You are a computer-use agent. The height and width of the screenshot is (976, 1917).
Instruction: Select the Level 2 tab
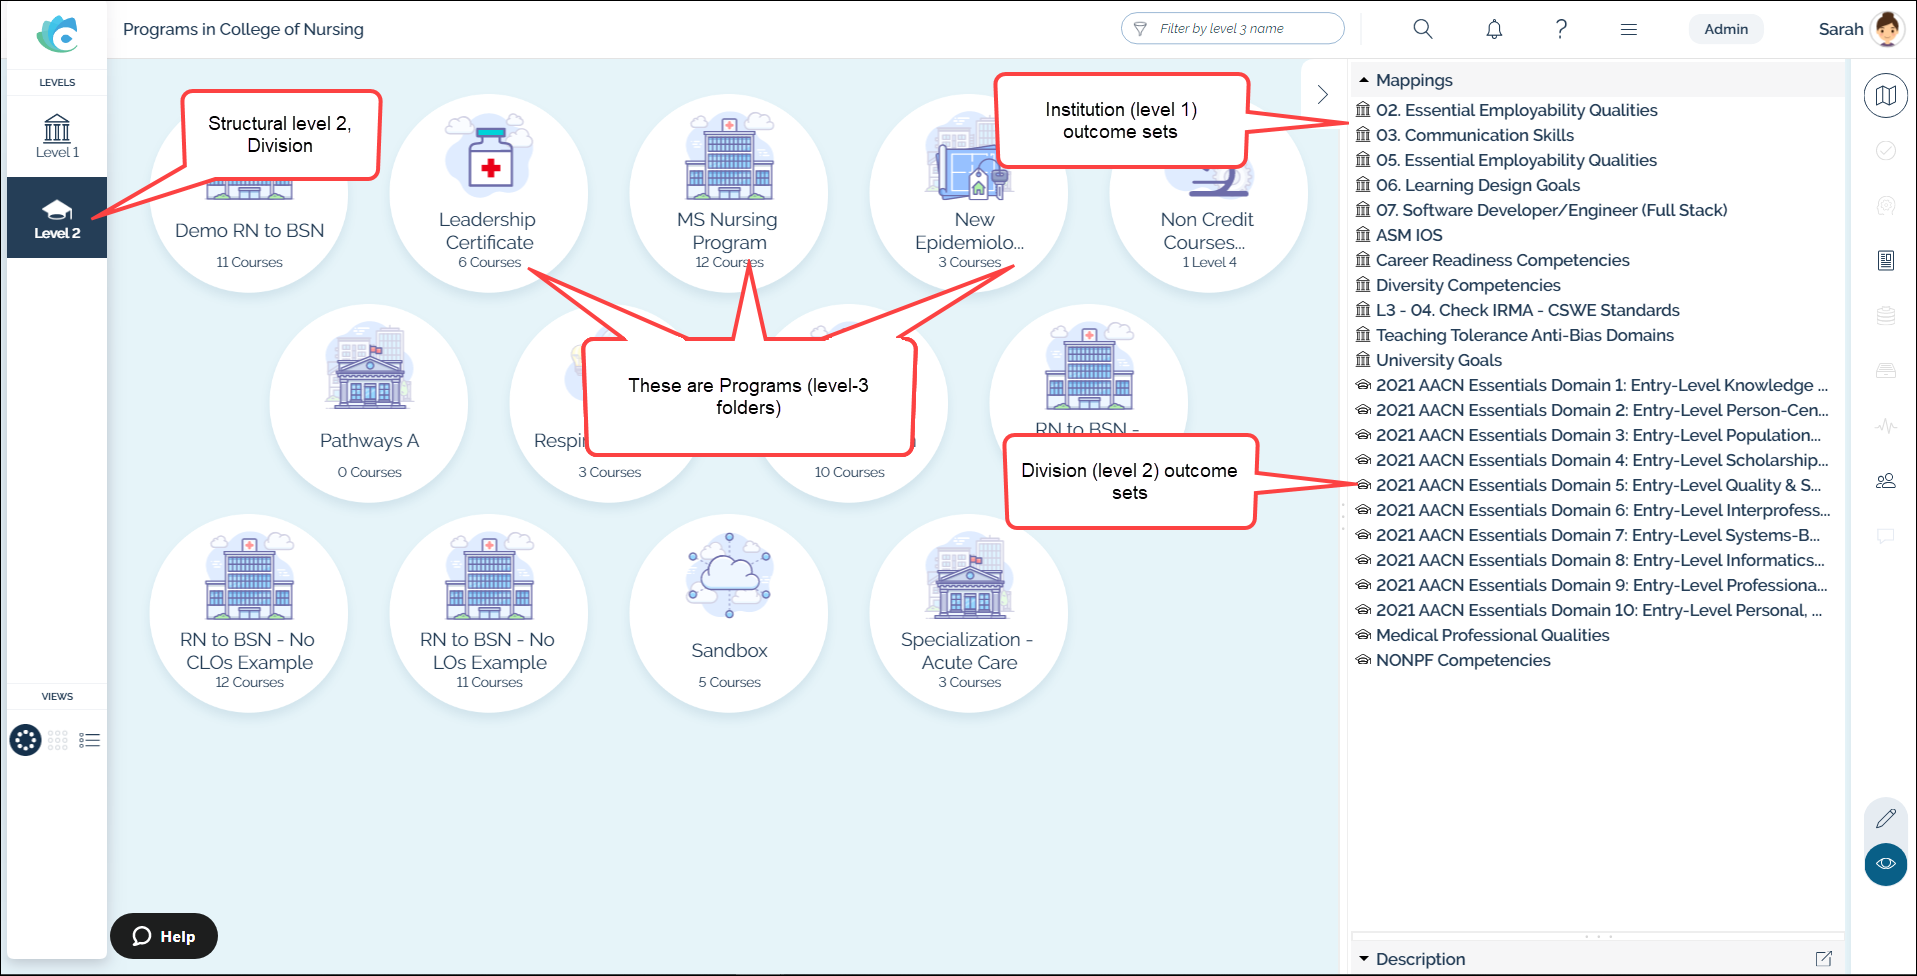57,217
